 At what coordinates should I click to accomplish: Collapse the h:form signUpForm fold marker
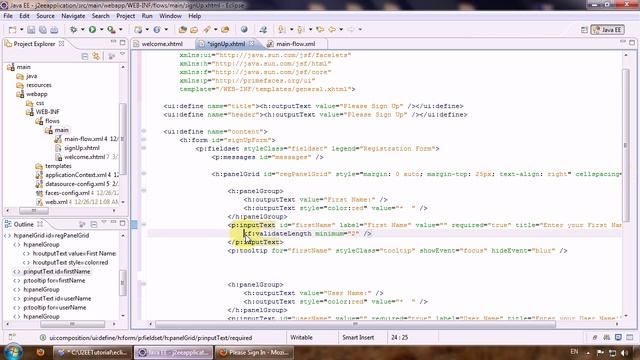(x=144, y=140)
